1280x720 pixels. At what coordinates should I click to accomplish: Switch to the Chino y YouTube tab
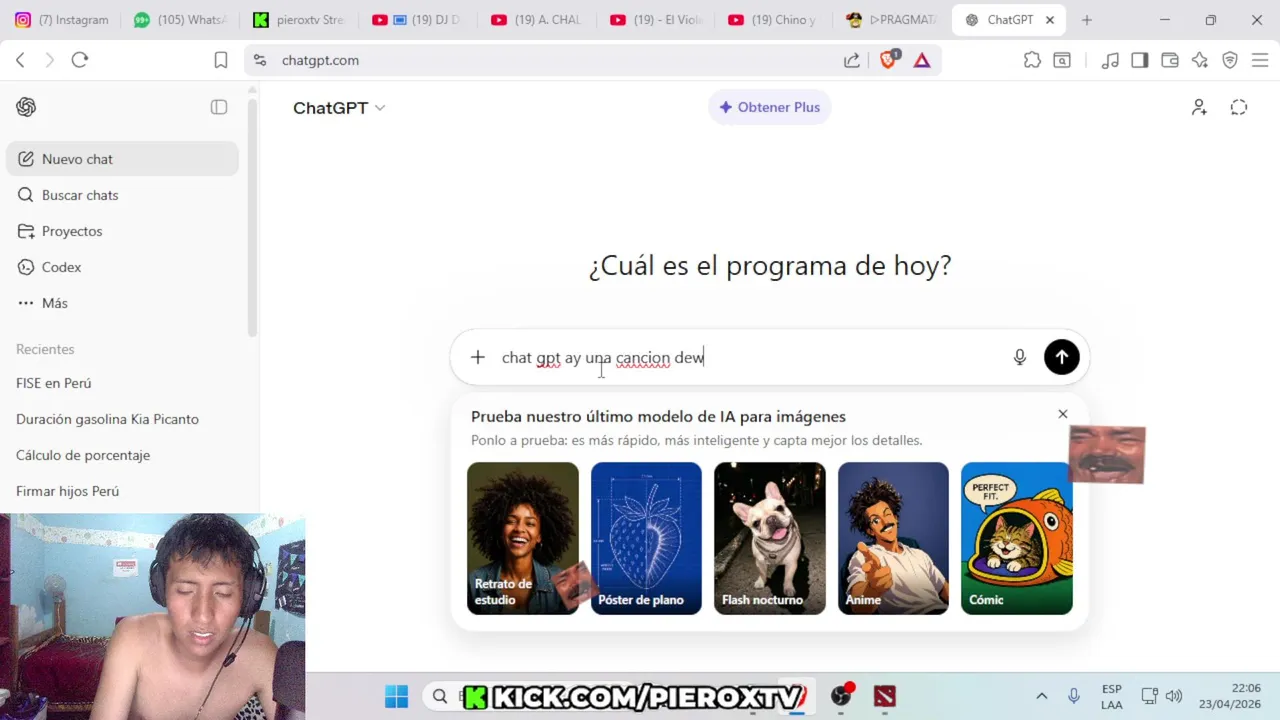775,20
